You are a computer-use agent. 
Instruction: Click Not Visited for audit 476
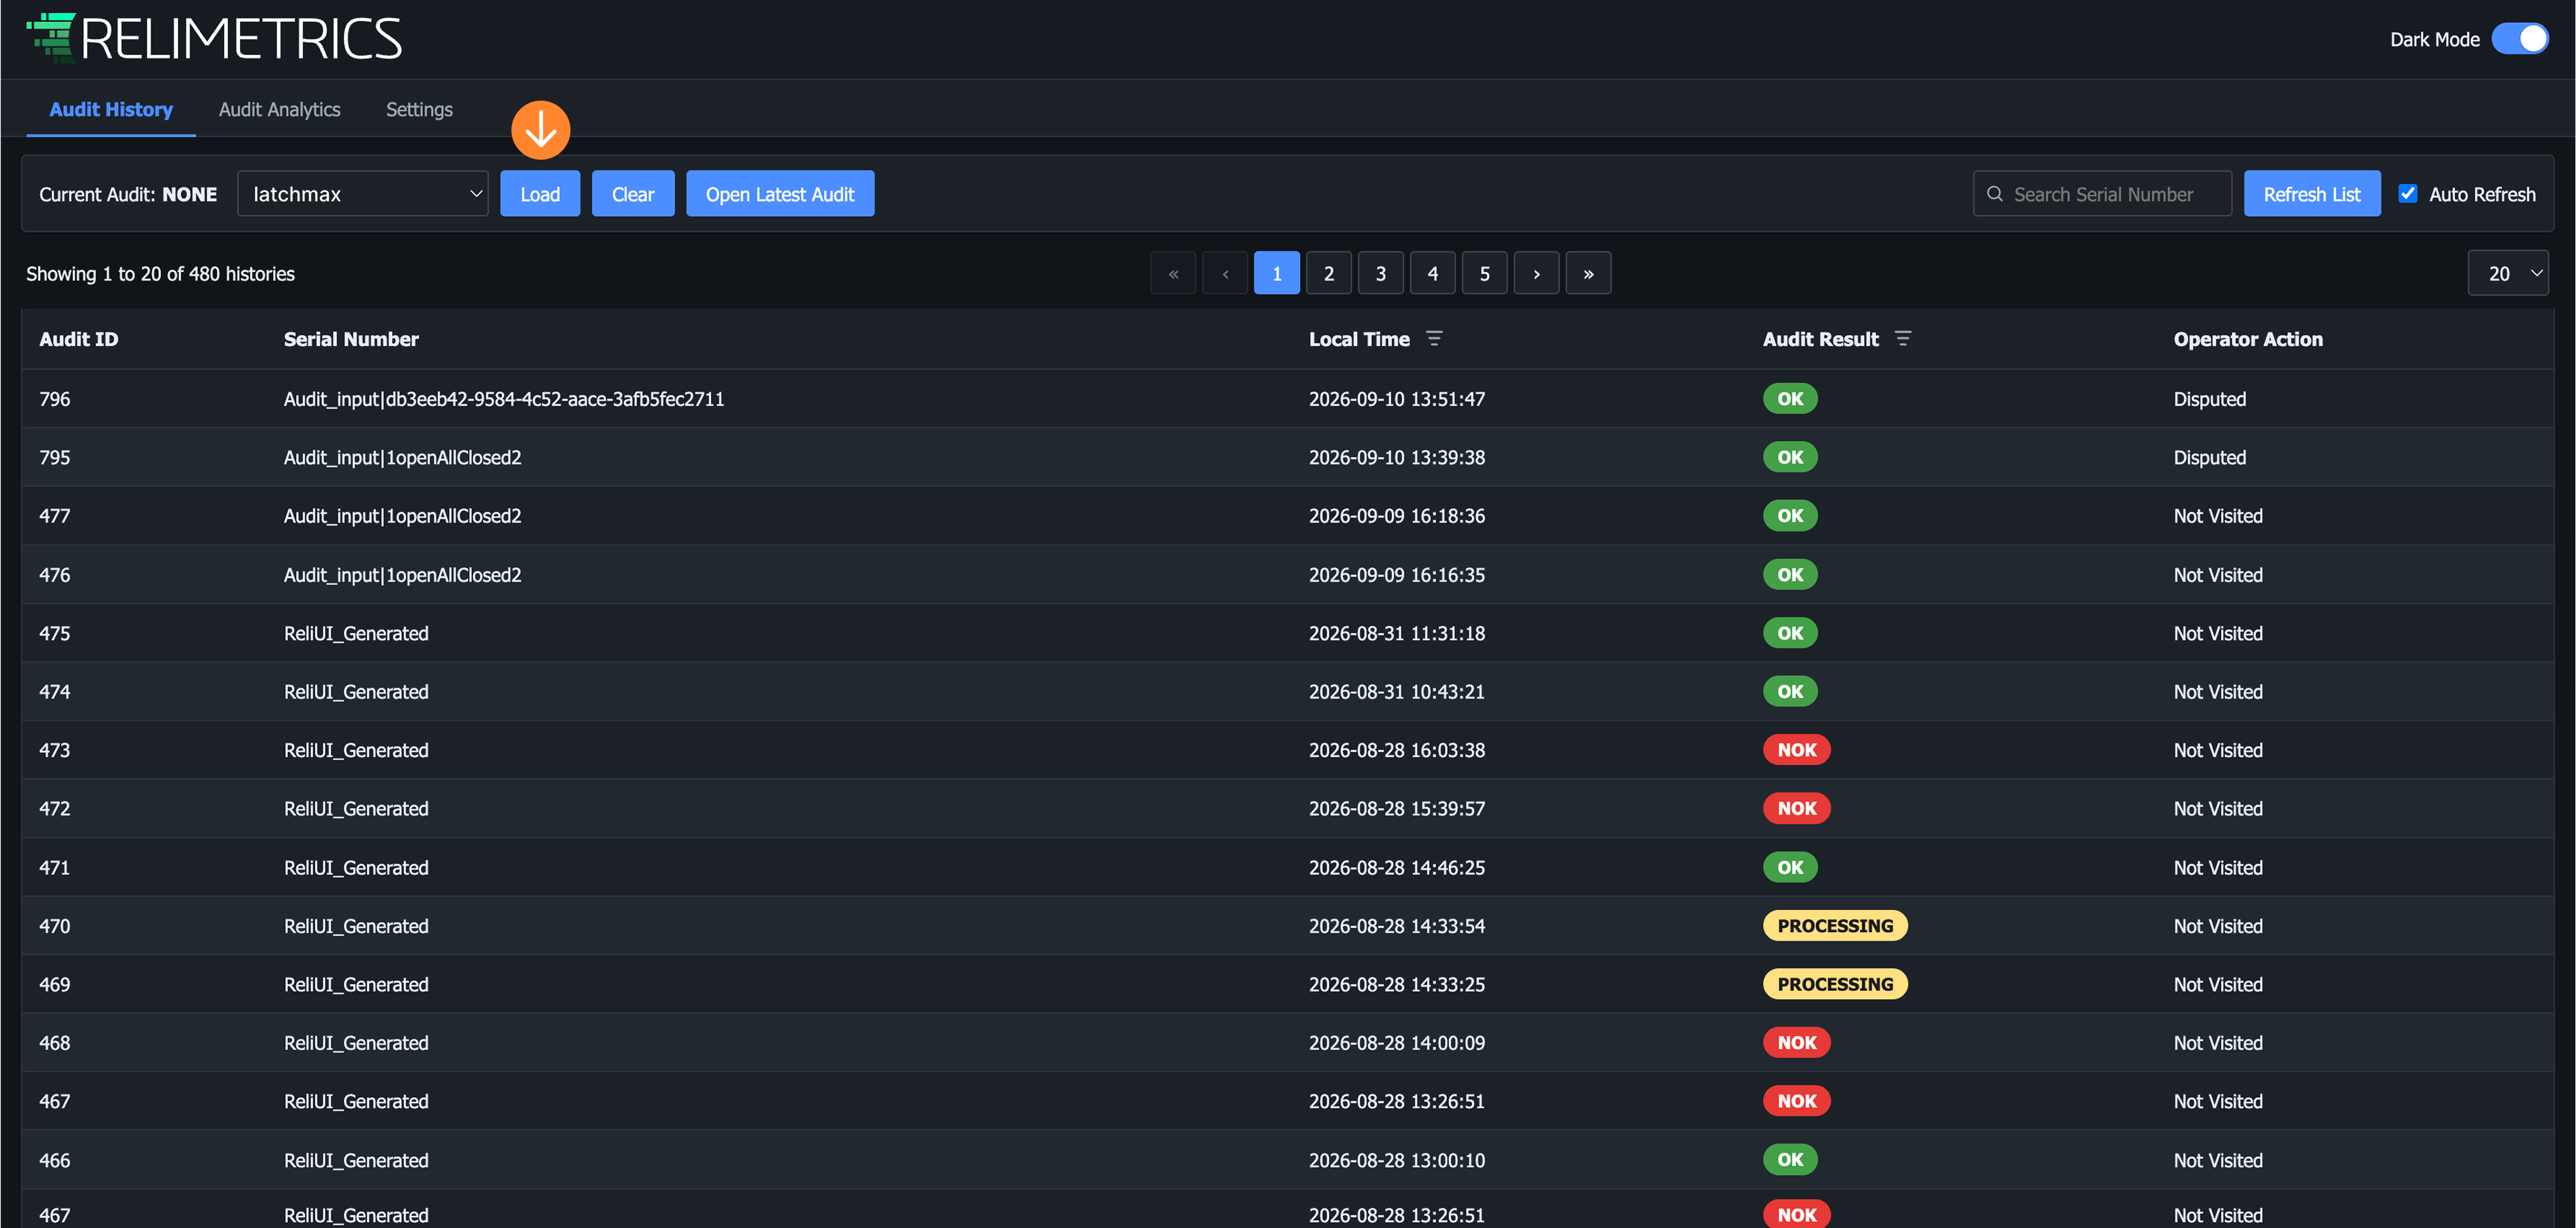(x=2218, y=575)
